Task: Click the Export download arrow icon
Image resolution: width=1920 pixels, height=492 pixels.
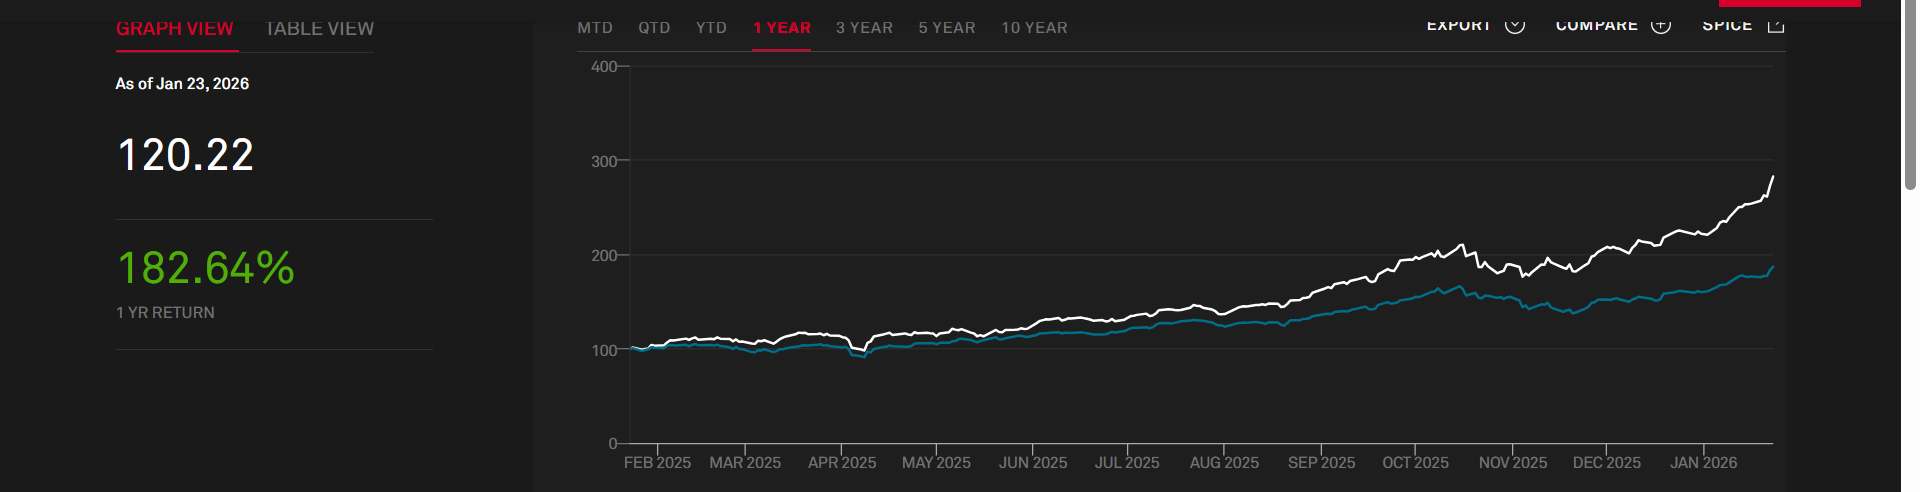Action: 1515,25
